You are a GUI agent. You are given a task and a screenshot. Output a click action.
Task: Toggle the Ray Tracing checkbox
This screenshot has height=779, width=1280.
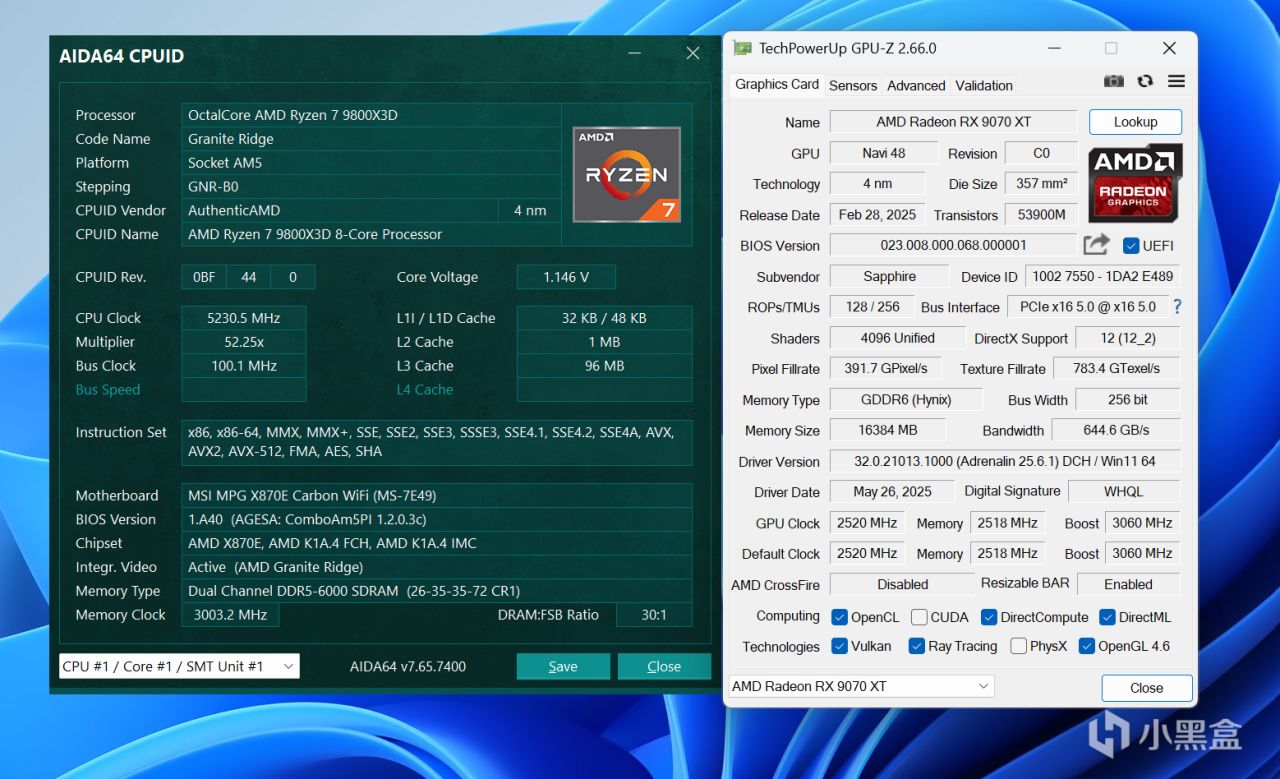tap(916, 646)
